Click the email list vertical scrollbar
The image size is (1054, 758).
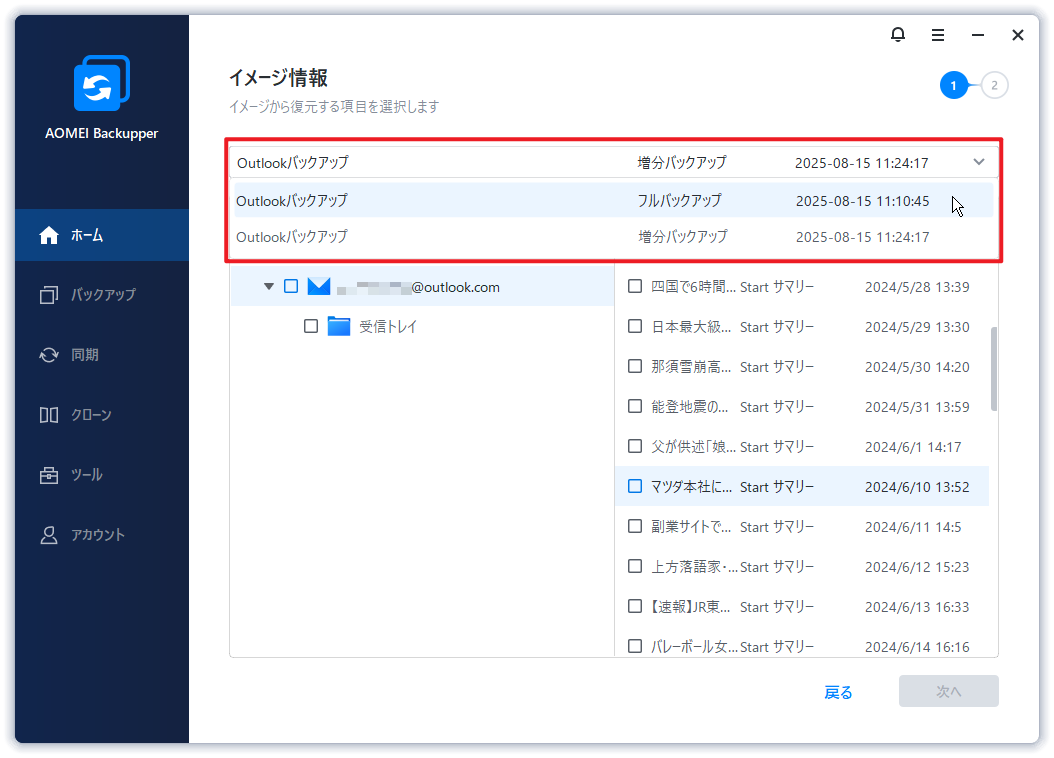[x=994, y=368]
